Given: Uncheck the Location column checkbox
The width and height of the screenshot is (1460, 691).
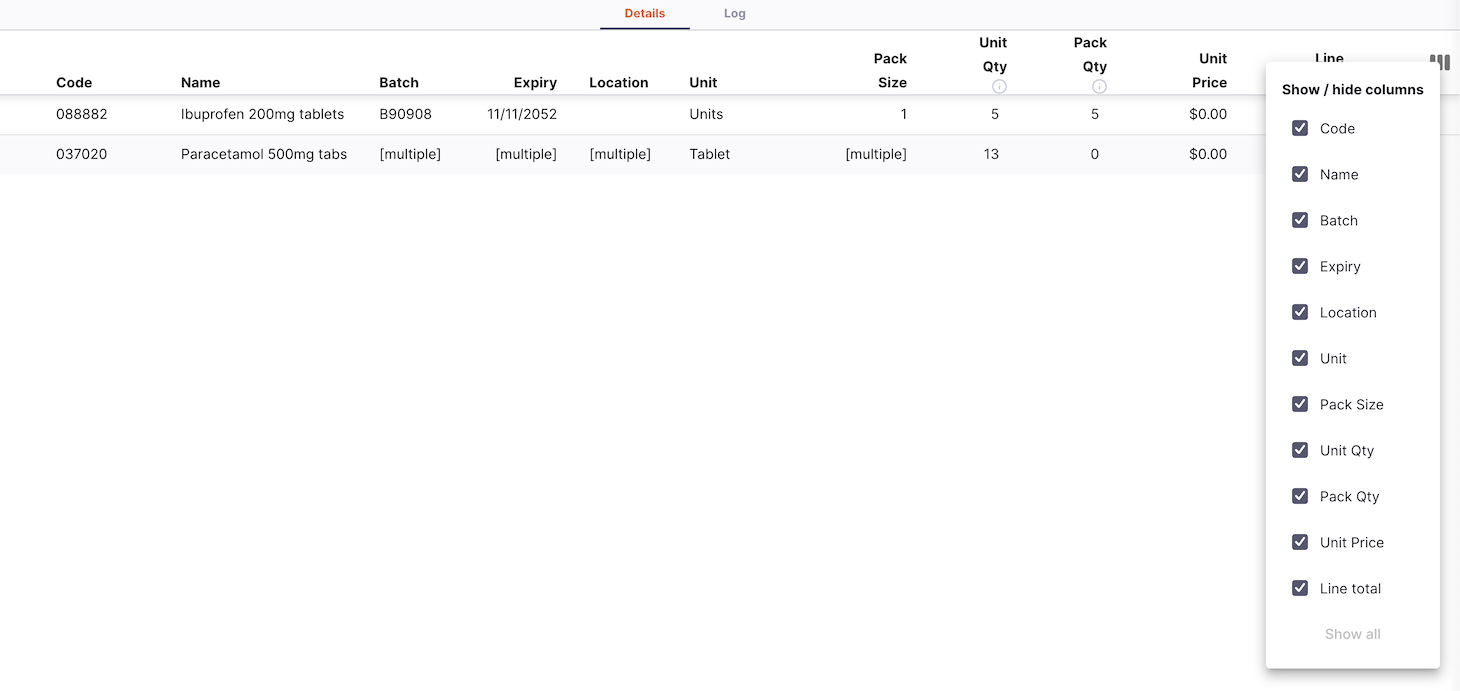Looking at the screenshot, I should [x=1300, y=312].
